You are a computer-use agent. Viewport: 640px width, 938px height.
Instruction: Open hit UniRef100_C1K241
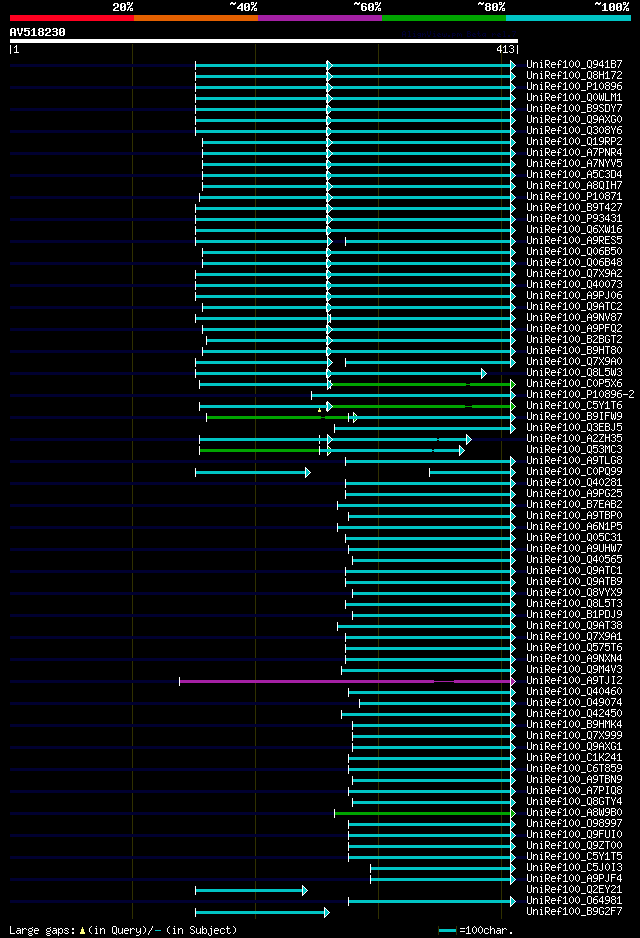(x=574, y=757)
